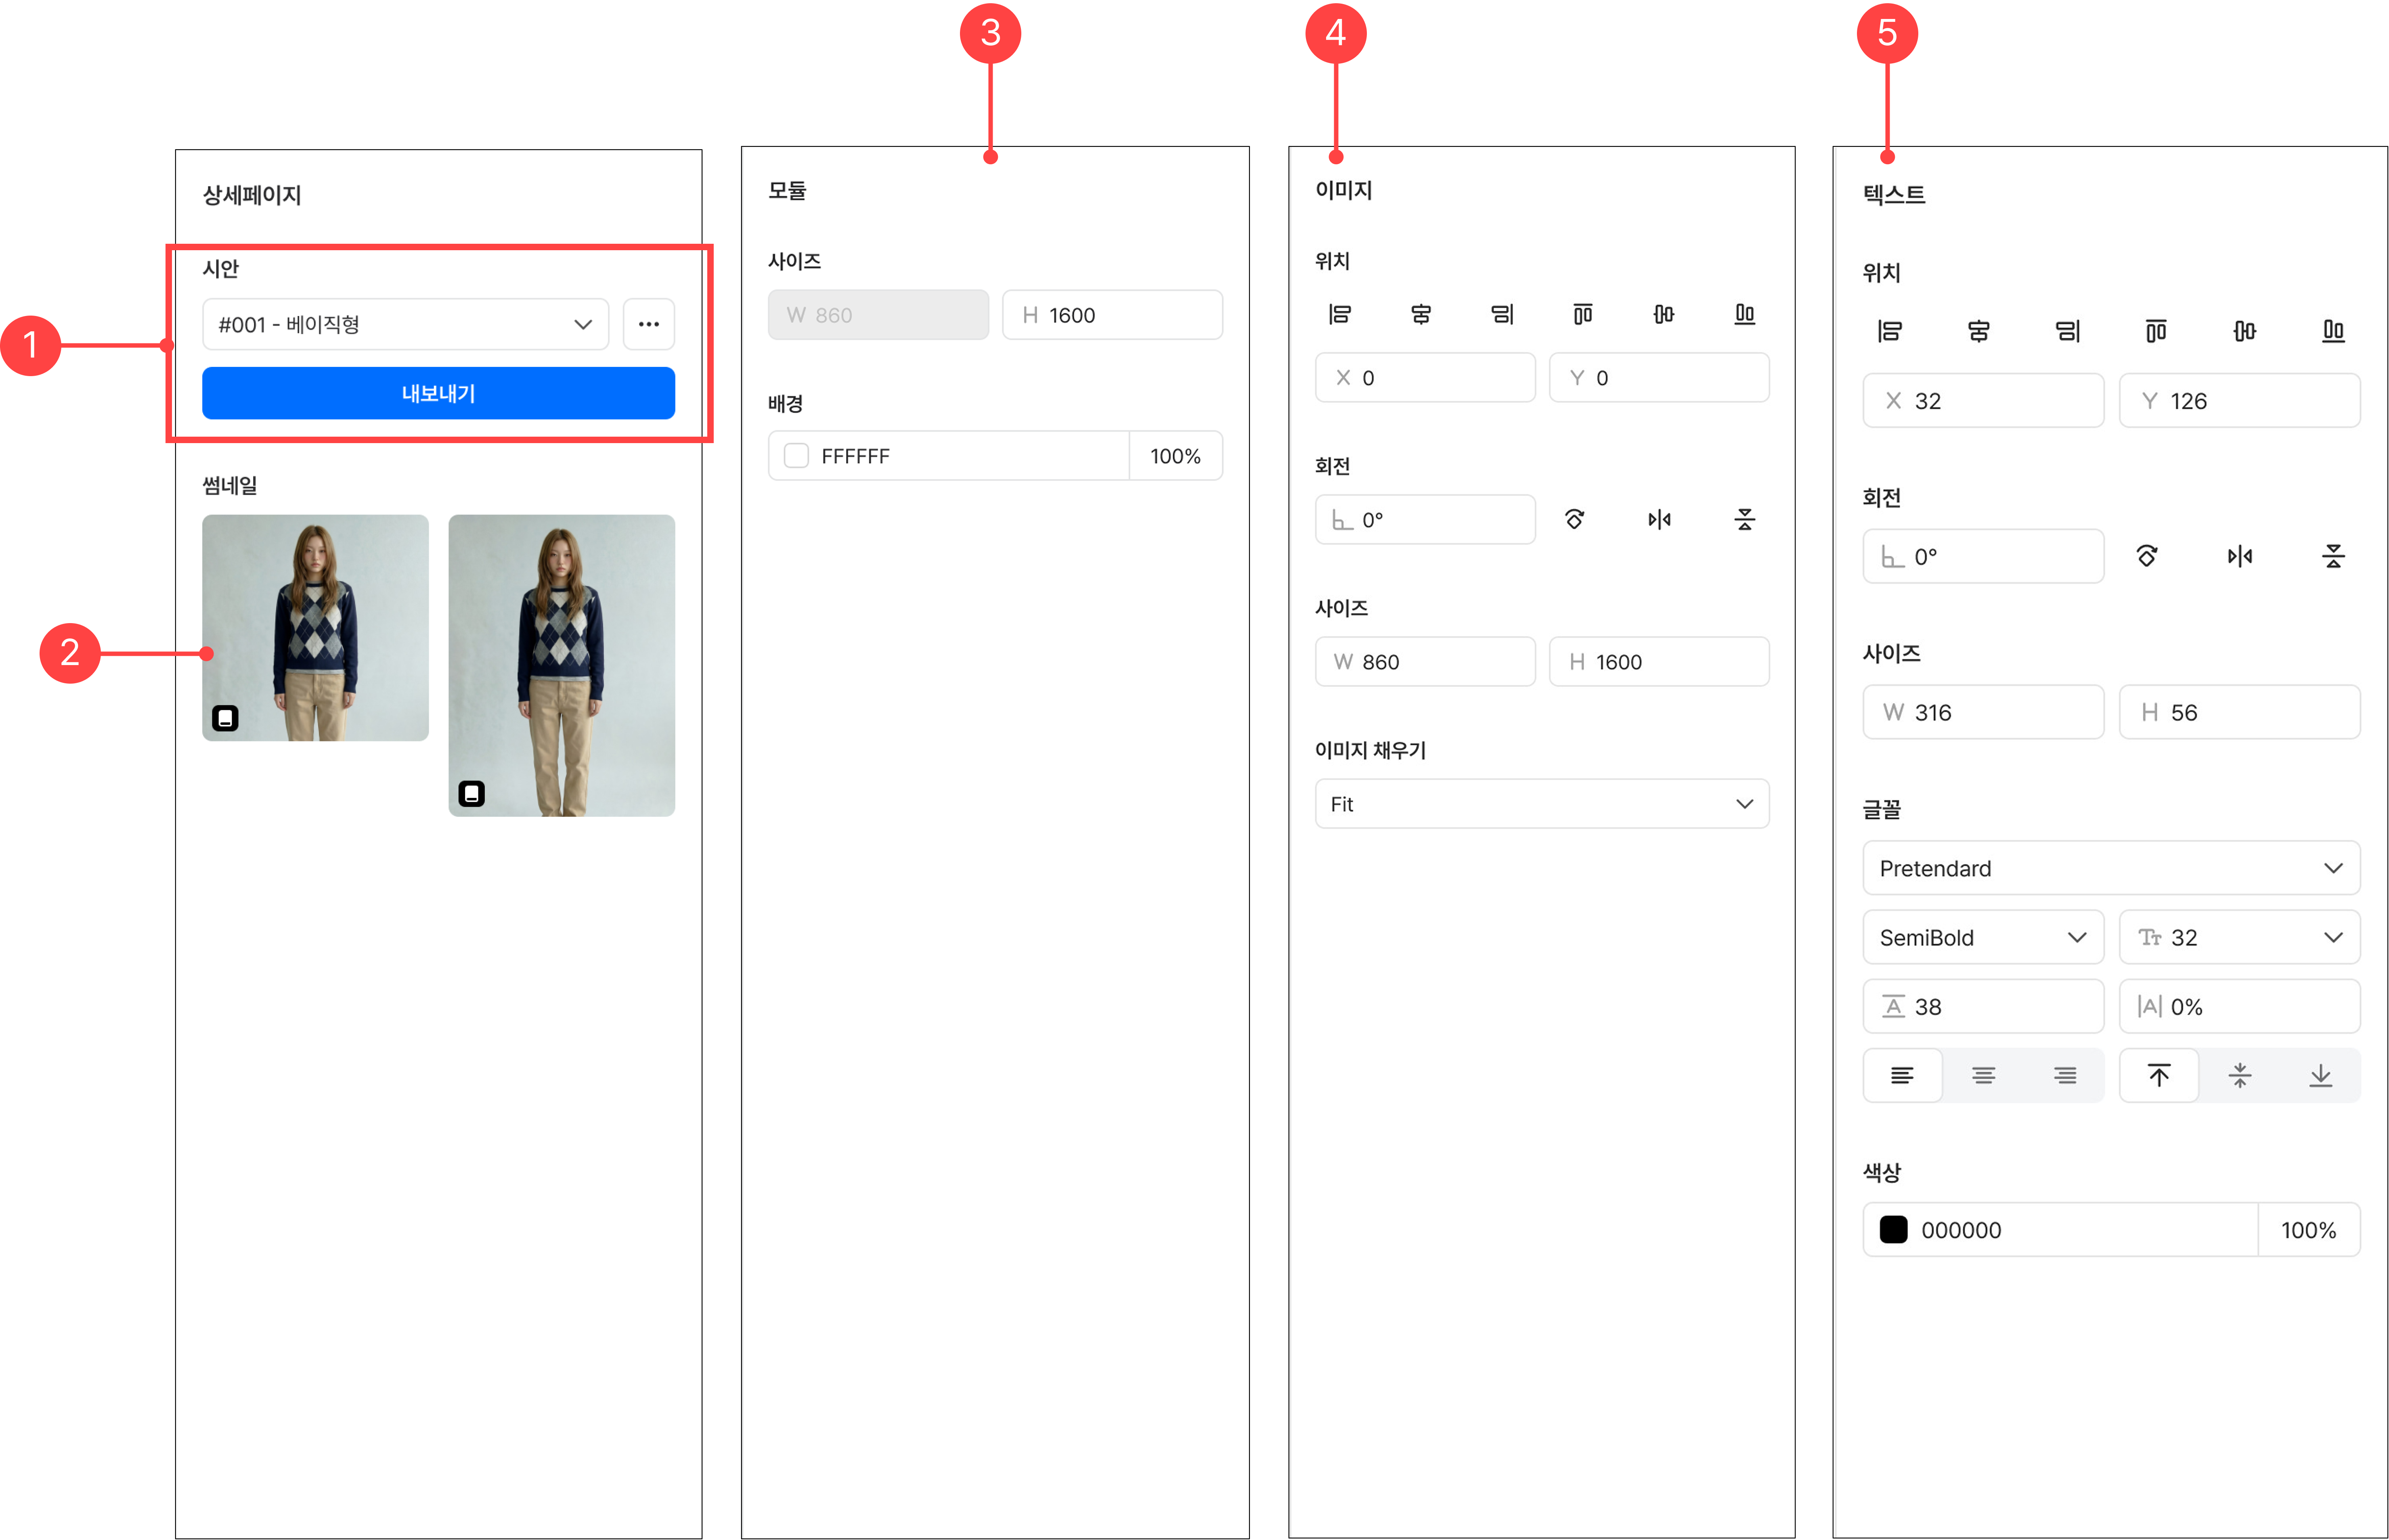
Task: Click the 텍스트 rotation angle field
Action: click(x=1984, y=556)
